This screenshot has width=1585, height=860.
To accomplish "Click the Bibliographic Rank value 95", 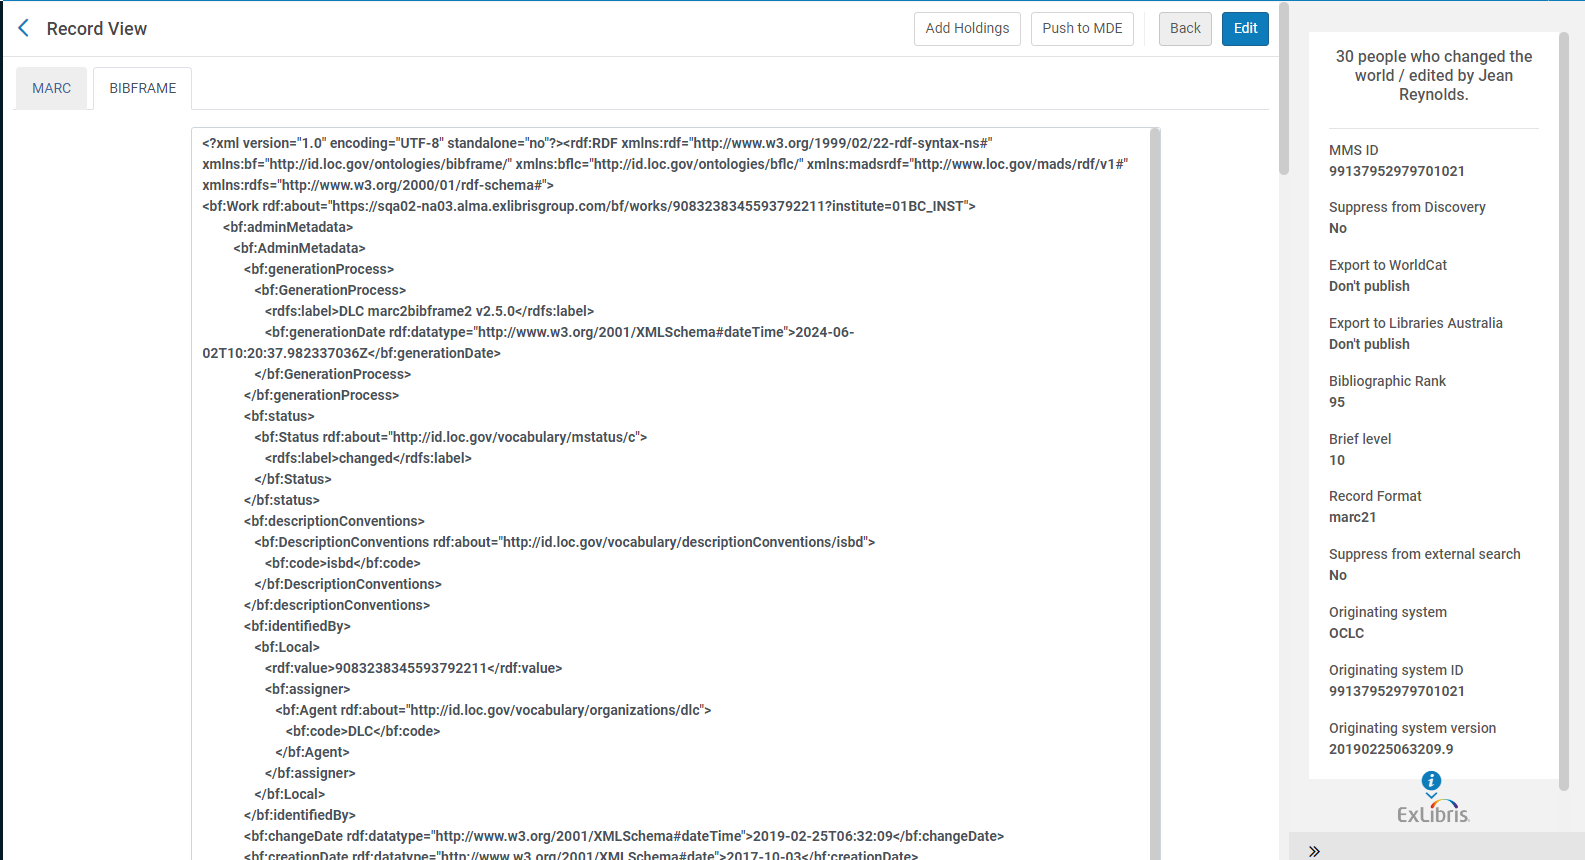I will pos(1337,402).
